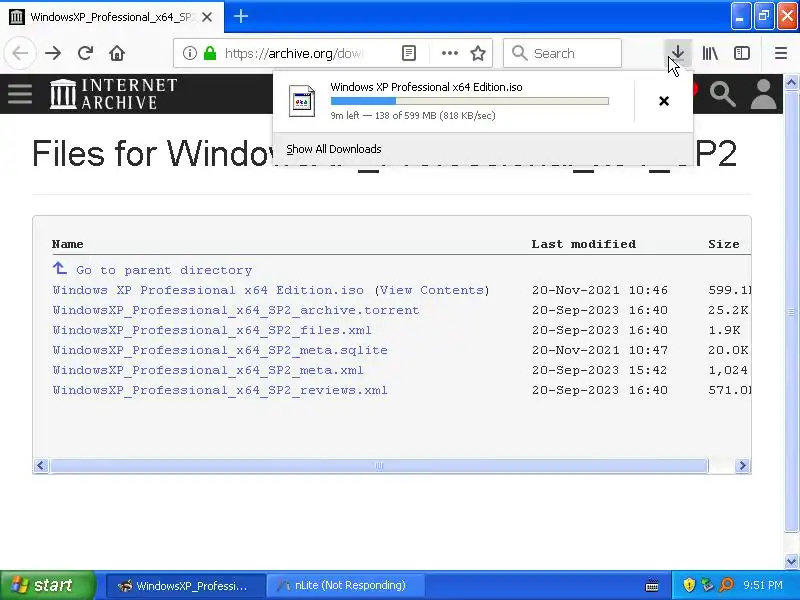Download Windows XP Professional x64 Edition.iso
The height and width of the screenshot is (600, 800).
click(x=208, y=290)
